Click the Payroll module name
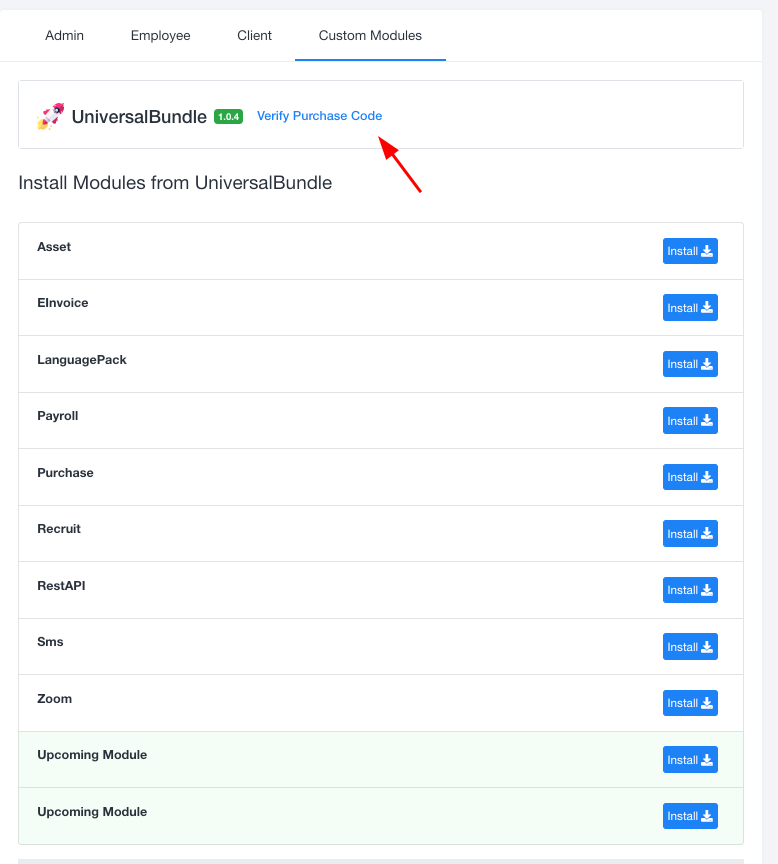 click(58, 416)
